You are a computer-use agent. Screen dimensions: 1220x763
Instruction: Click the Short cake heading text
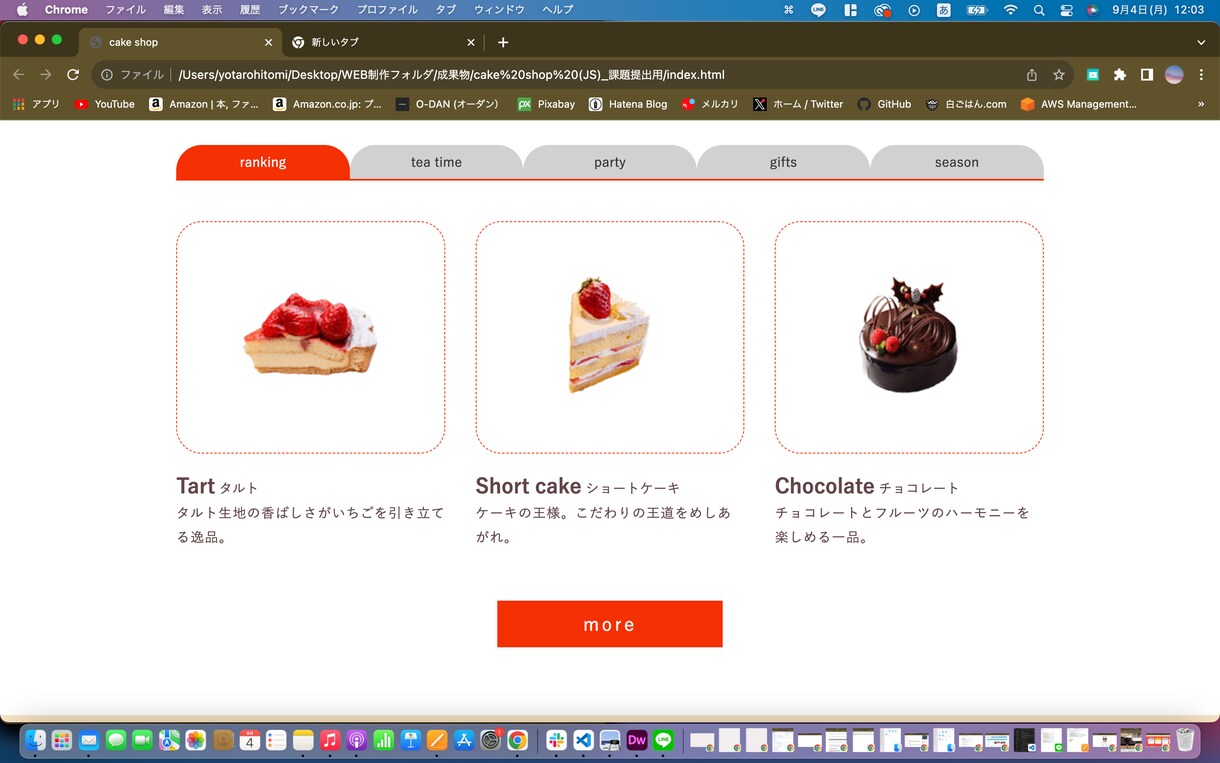[x=528, y=486]
